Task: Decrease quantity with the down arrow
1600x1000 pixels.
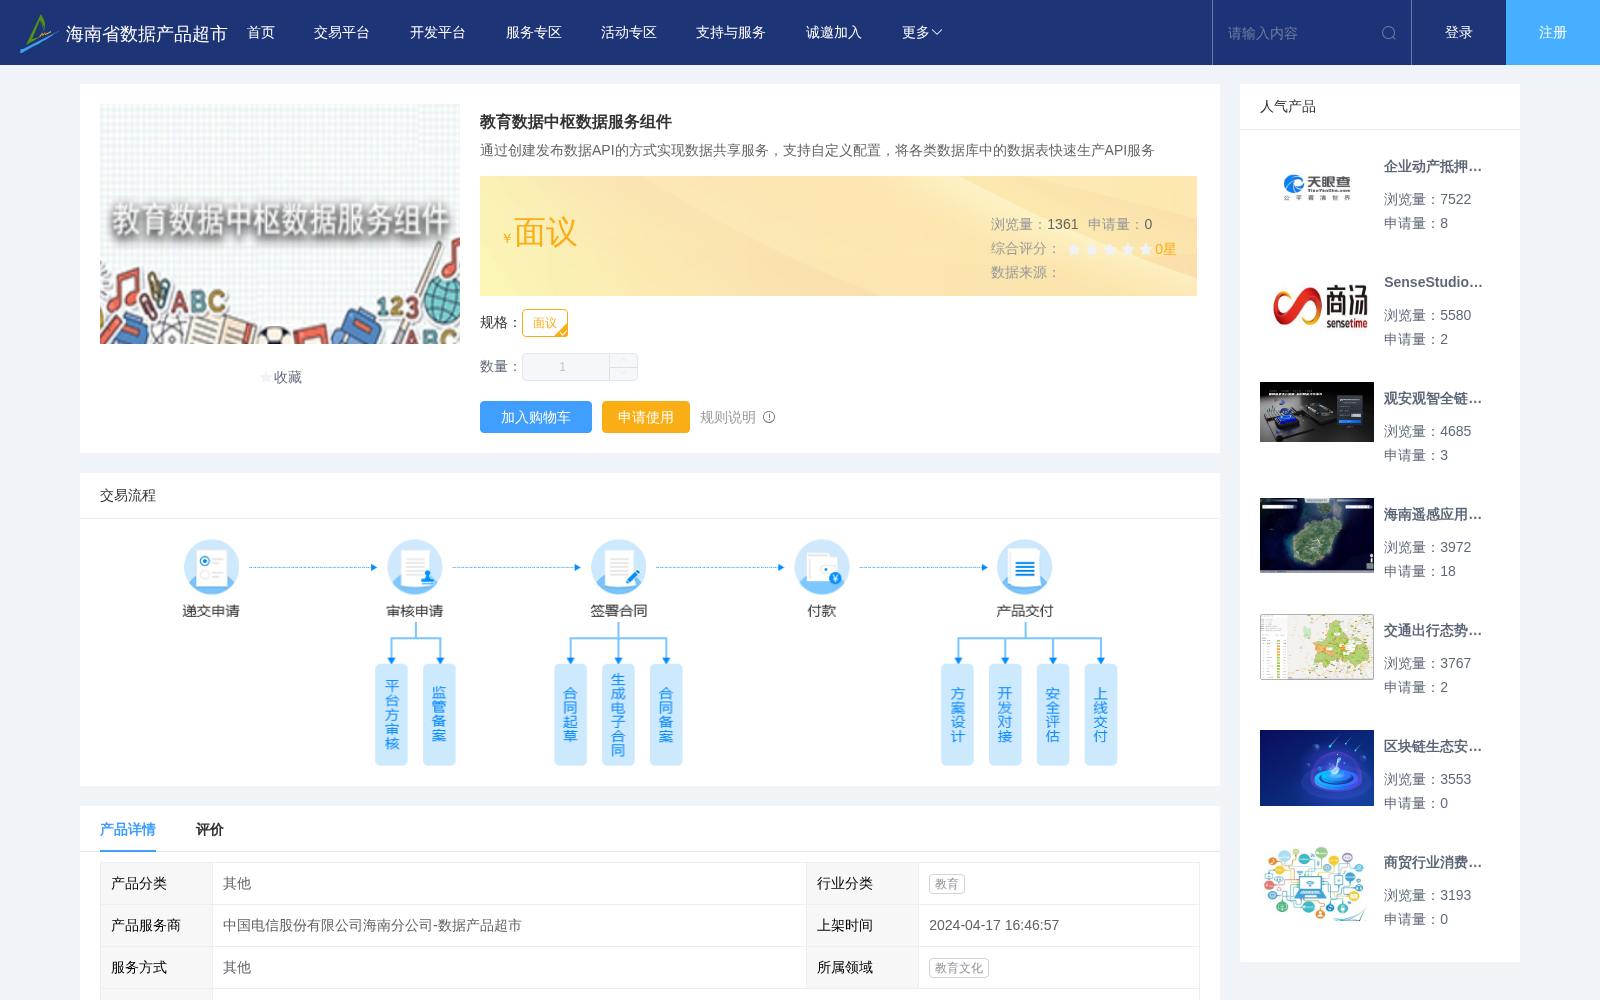Action: pyautogui.click(x=623, y=374)
